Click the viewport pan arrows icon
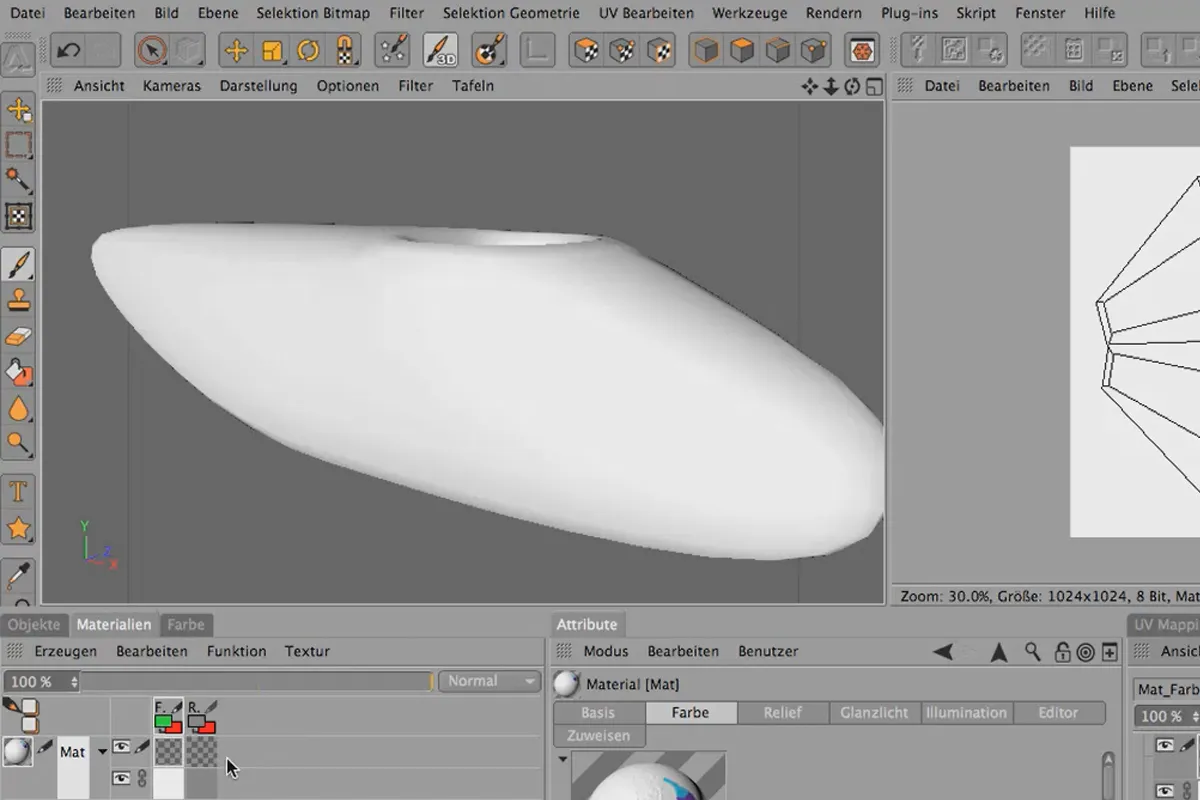 [x=810, y=86]
